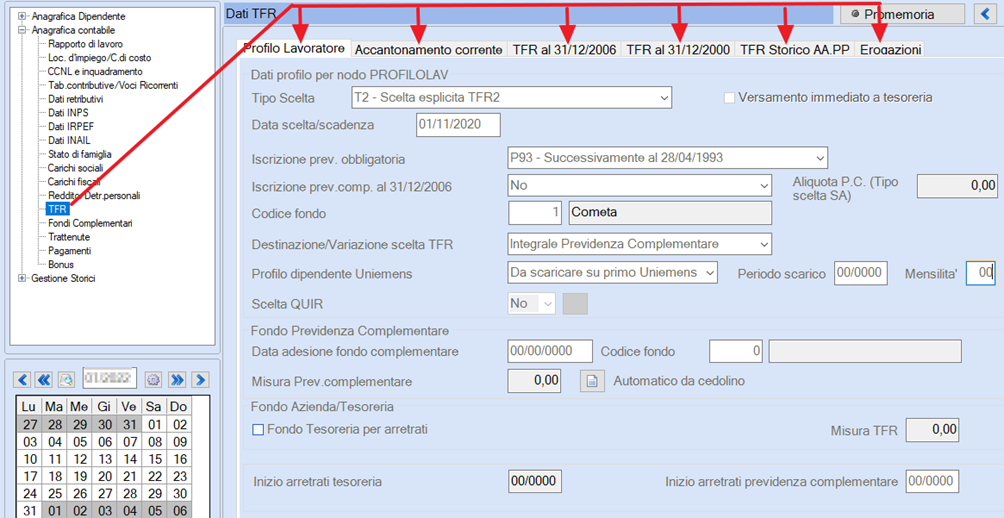Select Carichi sociali tree item
The image size is (1004, 518).
[x=75, y=168]
